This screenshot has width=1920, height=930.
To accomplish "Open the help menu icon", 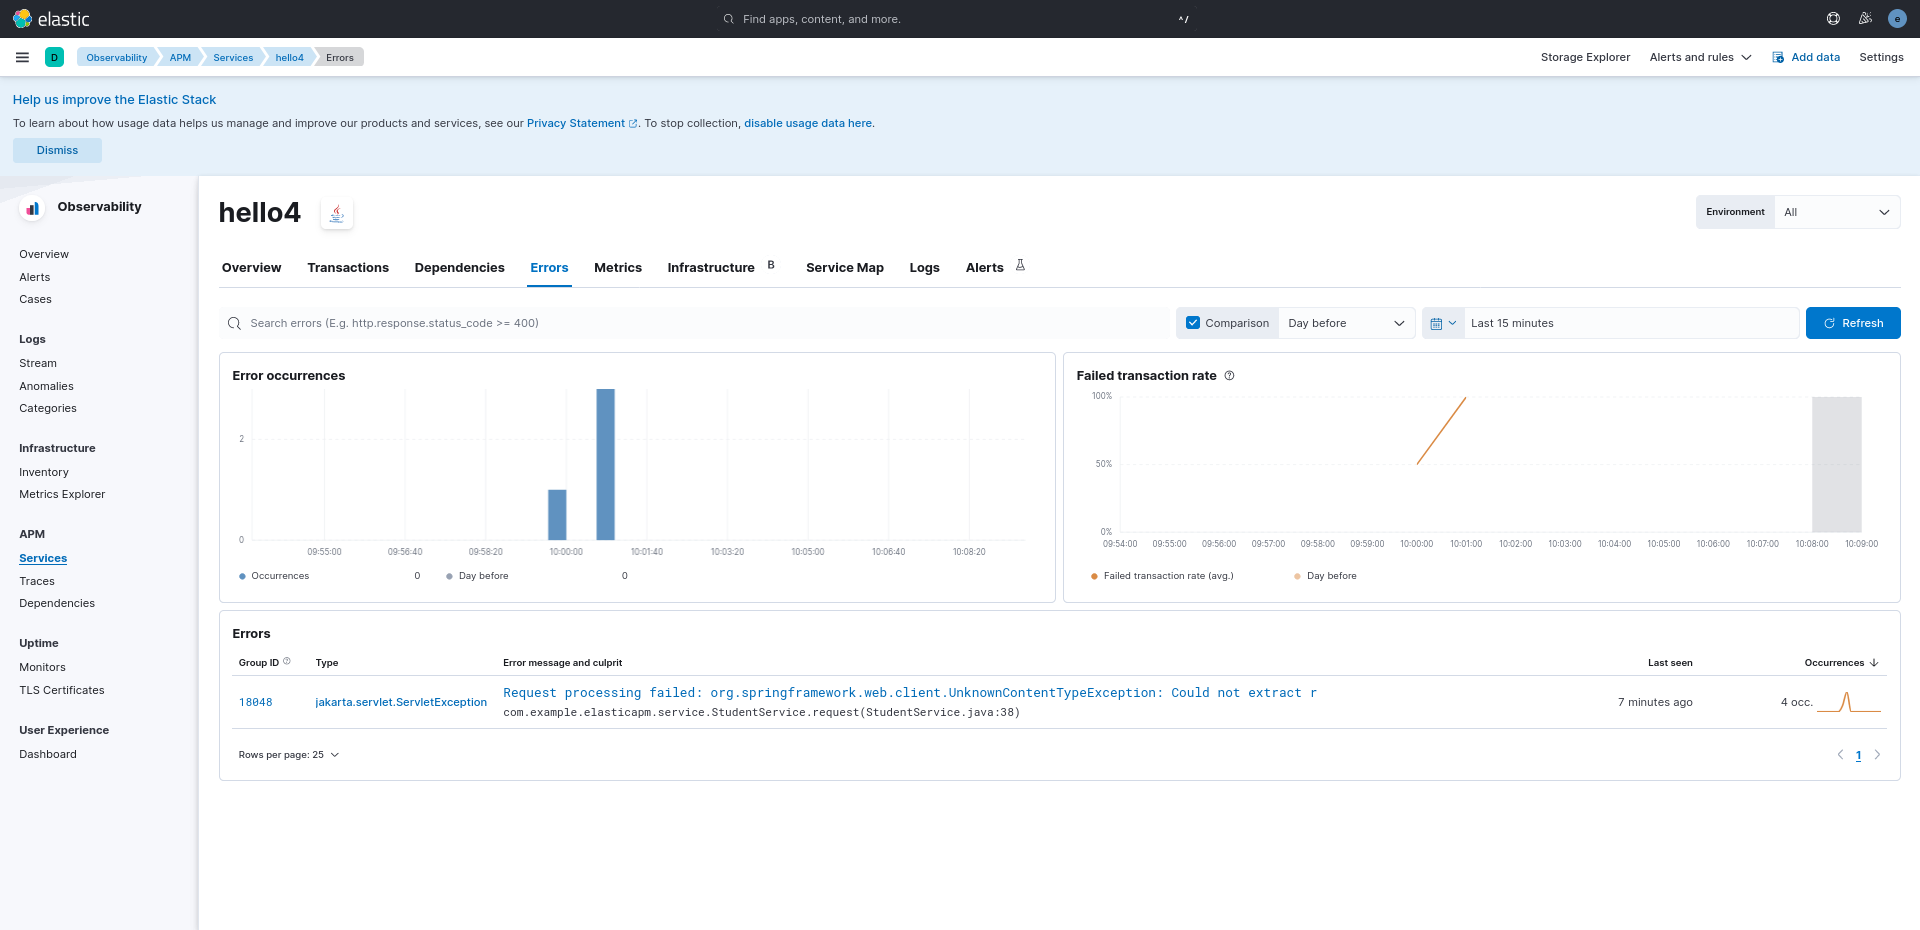I will pyautogui.click(x=1833, y=19).
